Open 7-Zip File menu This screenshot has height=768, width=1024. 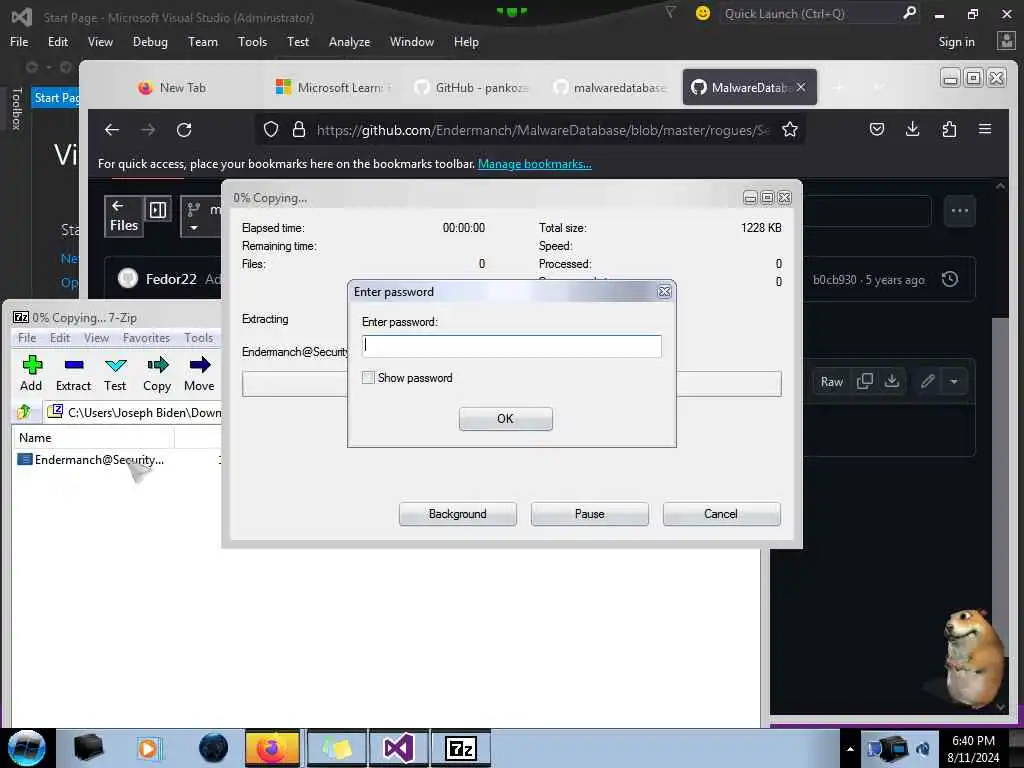tap(27, 338)
